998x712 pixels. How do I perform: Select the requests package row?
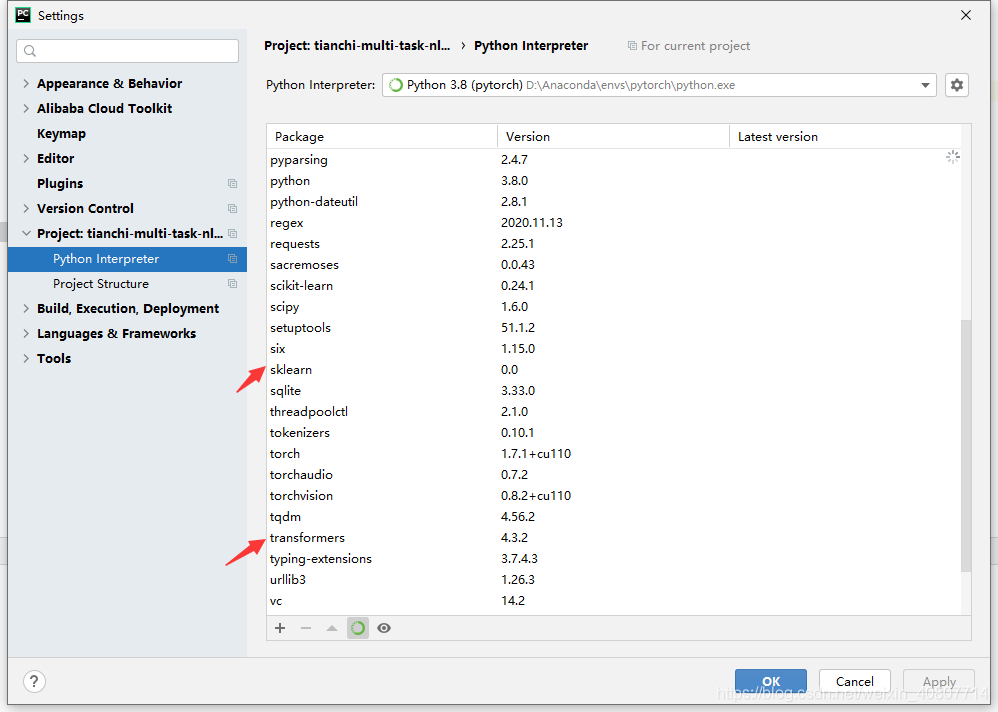coord(614,244)
